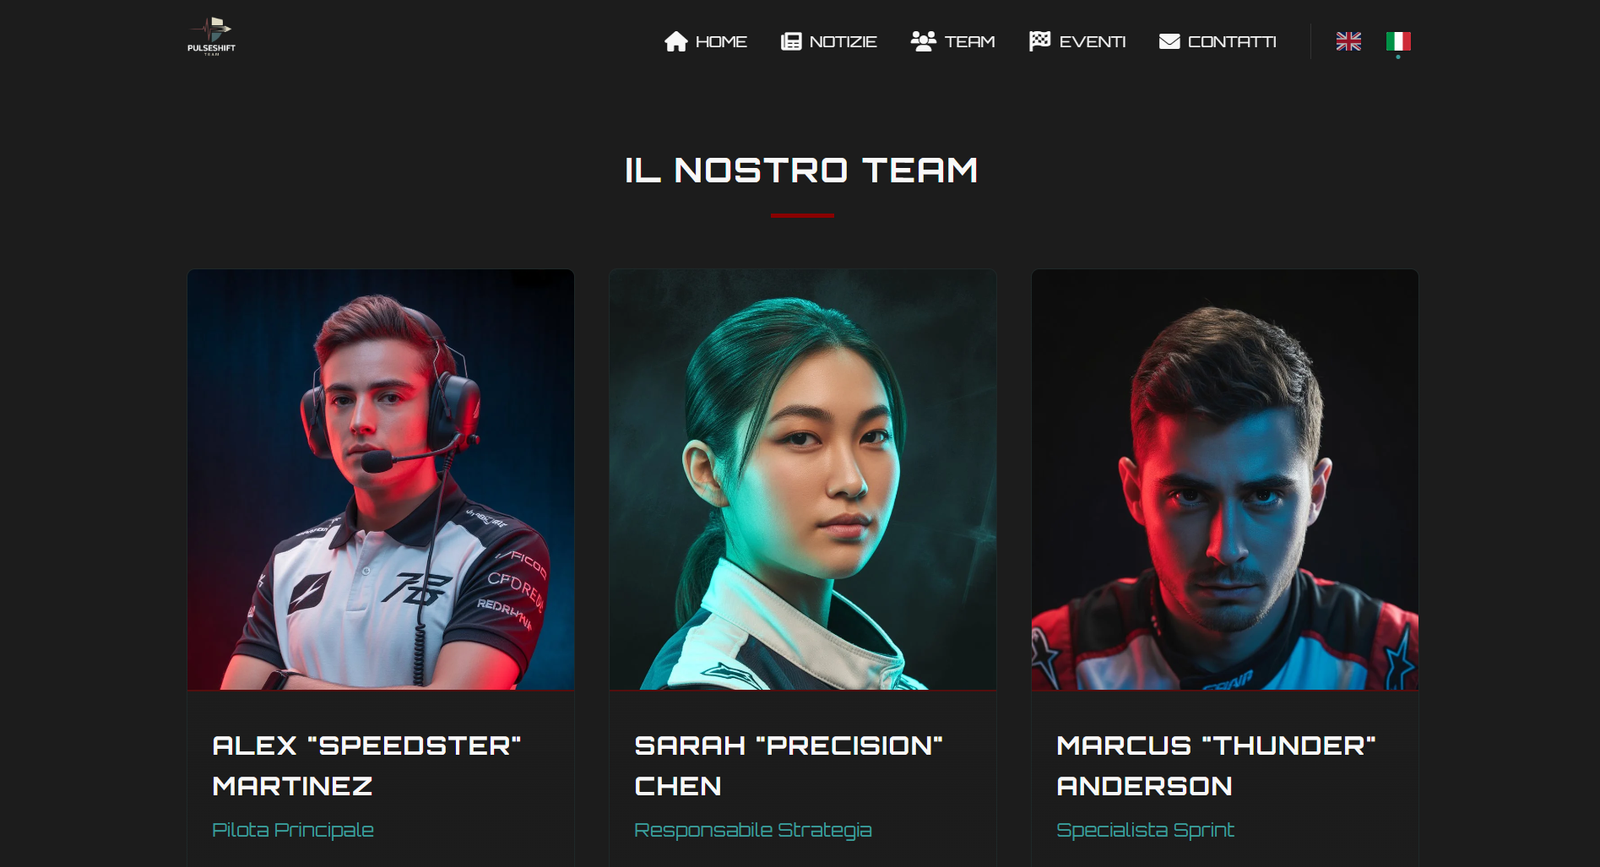Click the Responsabile Strategia role label
Screen dimensions: 1600x867
pos(753,830)
